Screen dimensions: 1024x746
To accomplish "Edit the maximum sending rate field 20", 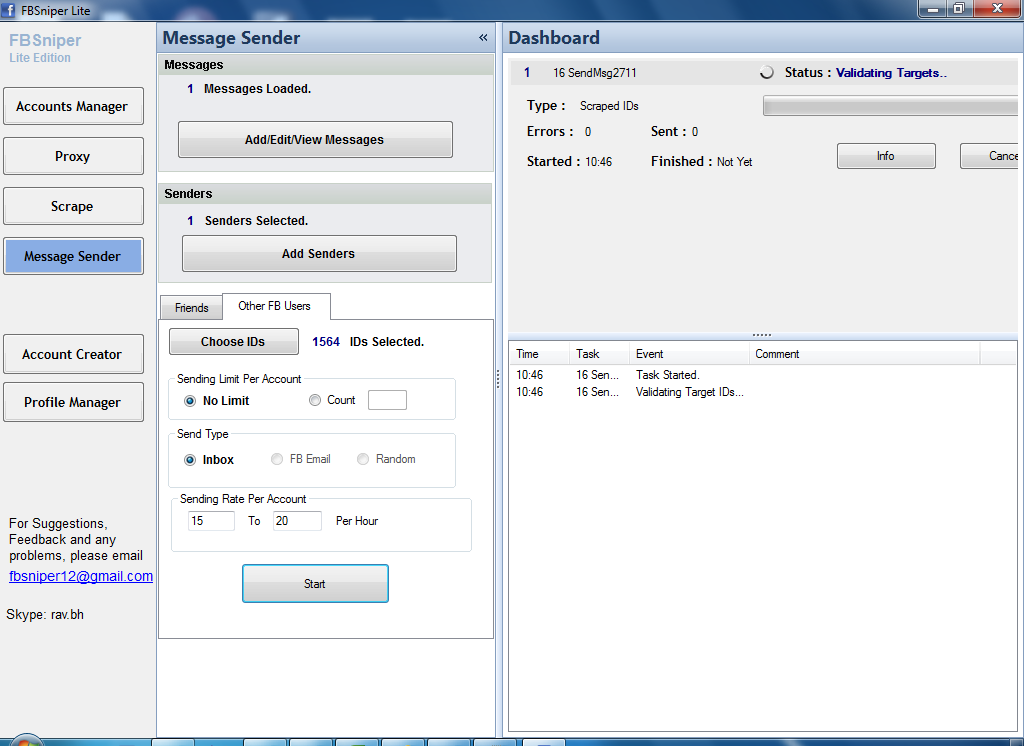I will (x=297, y=521).
